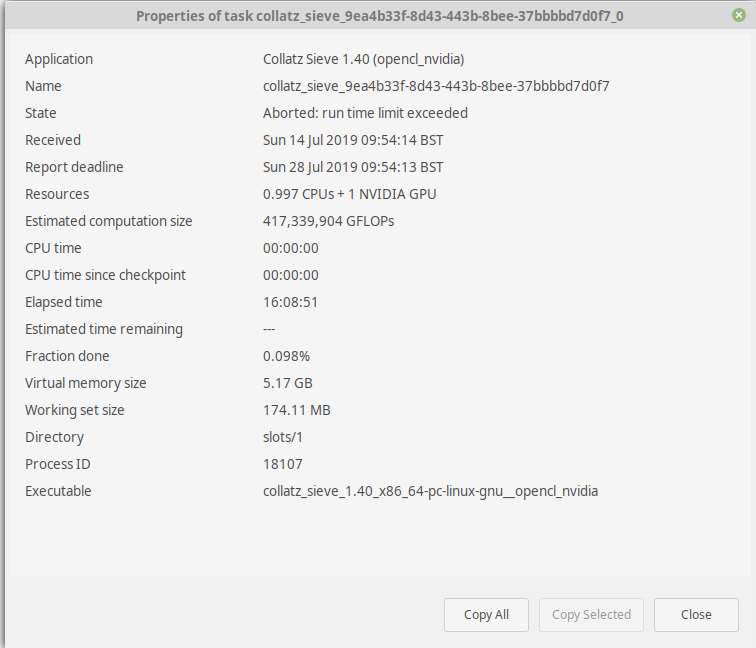
Task: Select the Application row value
Action: coord(364,59)
